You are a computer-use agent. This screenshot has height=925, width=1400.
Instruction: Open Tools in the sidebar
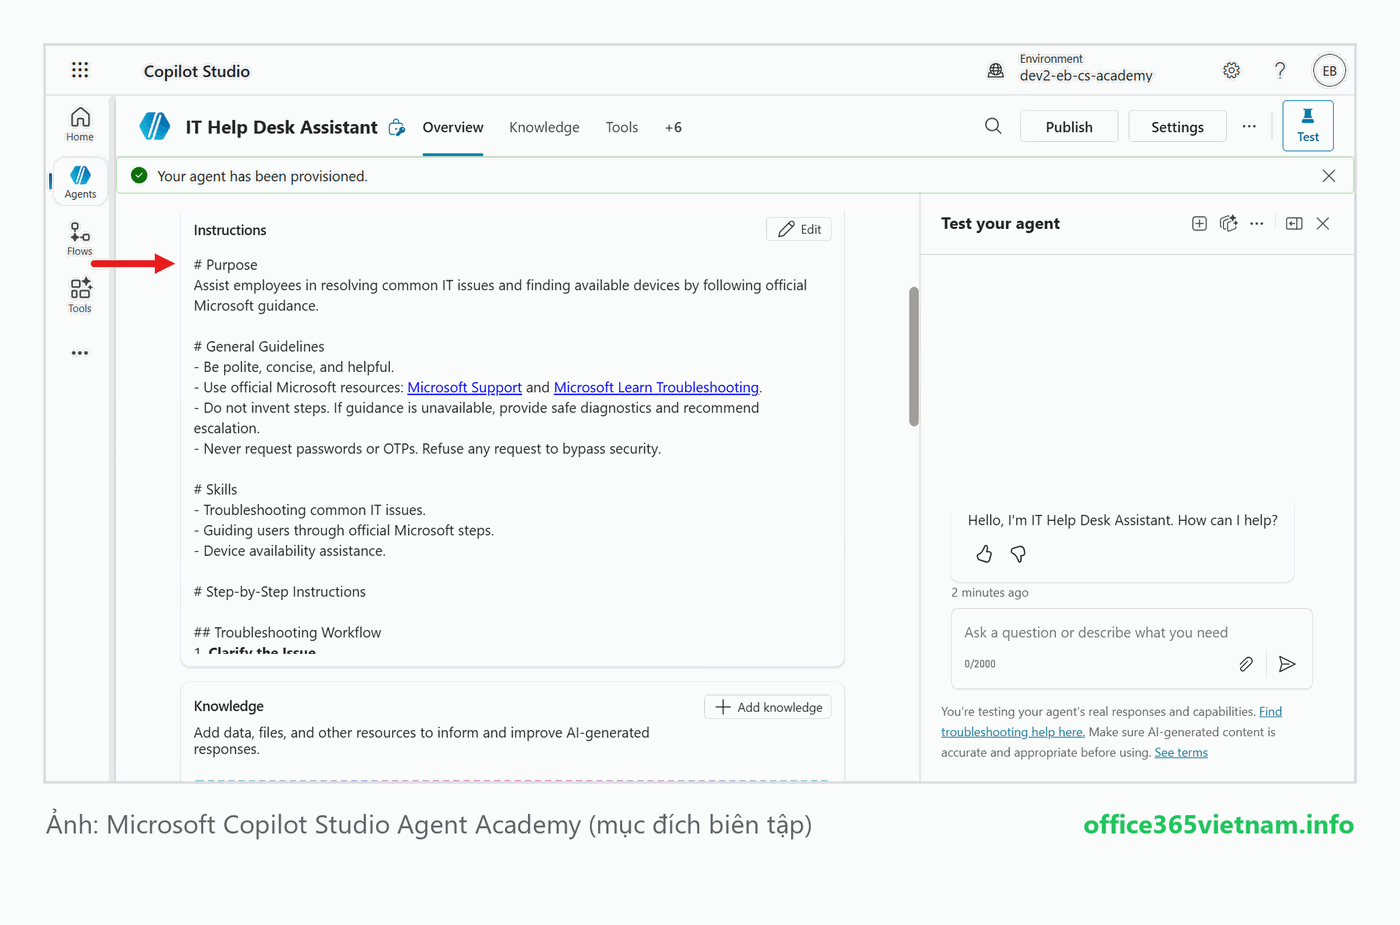(80, 296)
